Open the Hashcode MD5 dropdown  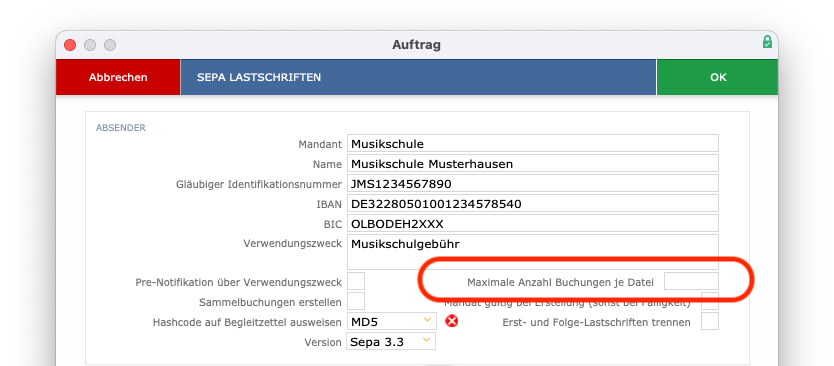[391, 321]
